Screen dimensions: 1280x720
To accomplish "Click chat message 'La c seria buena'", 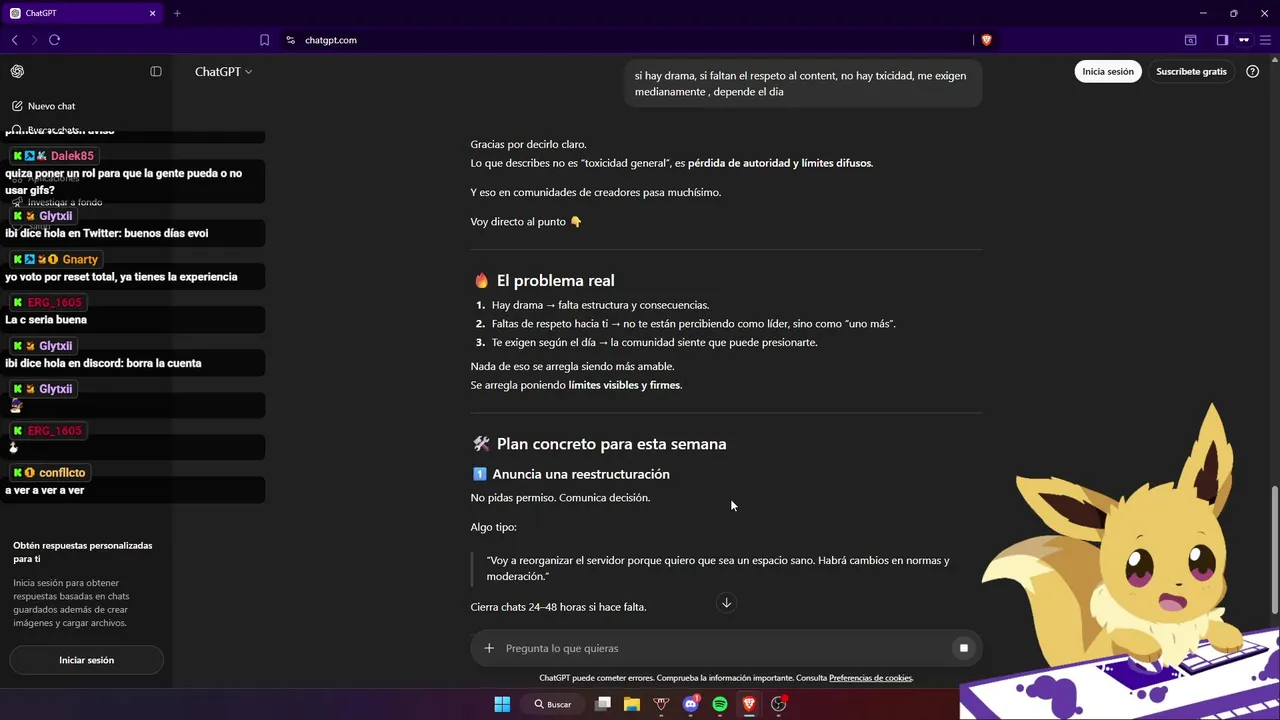I will pos(46,320).
